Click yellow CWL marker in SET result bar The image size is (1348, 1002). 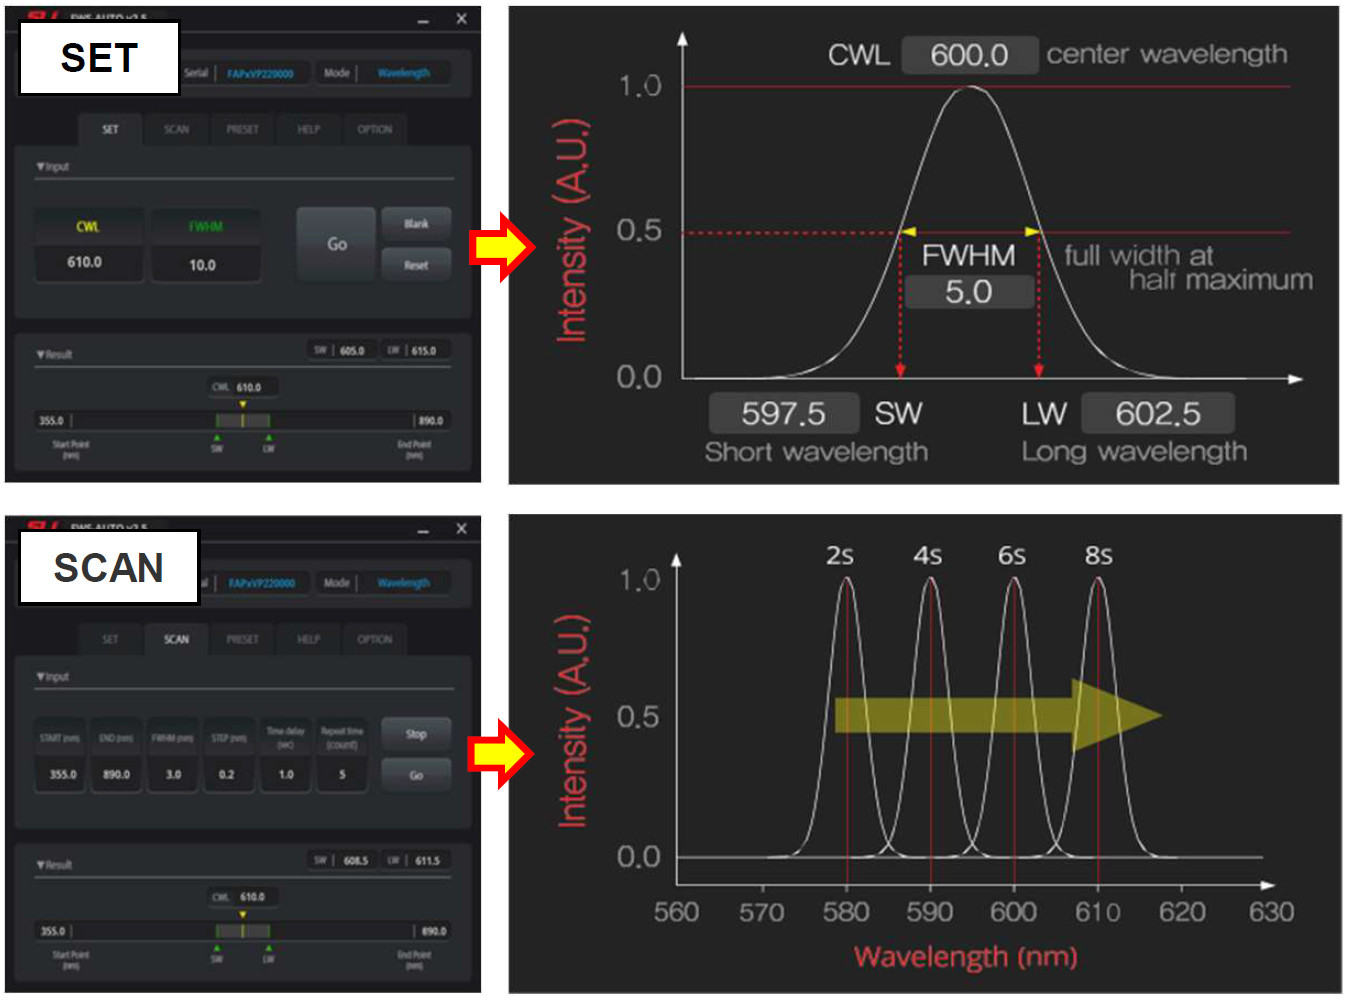[x=243, y=404]
